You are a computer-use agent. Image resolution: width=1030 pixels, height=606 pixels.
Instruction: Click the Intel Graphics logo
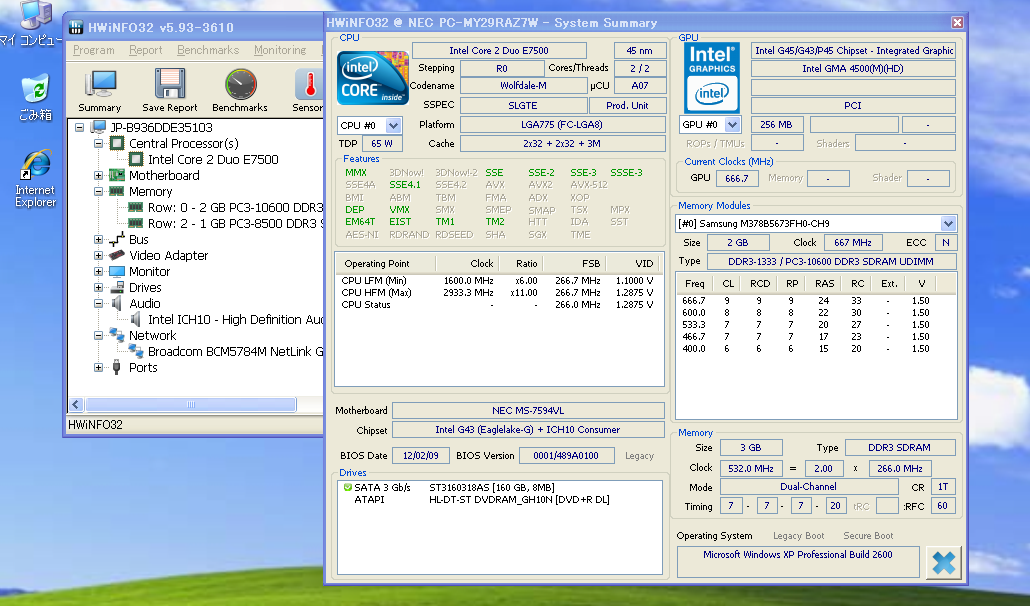click(x=712, y=78)
